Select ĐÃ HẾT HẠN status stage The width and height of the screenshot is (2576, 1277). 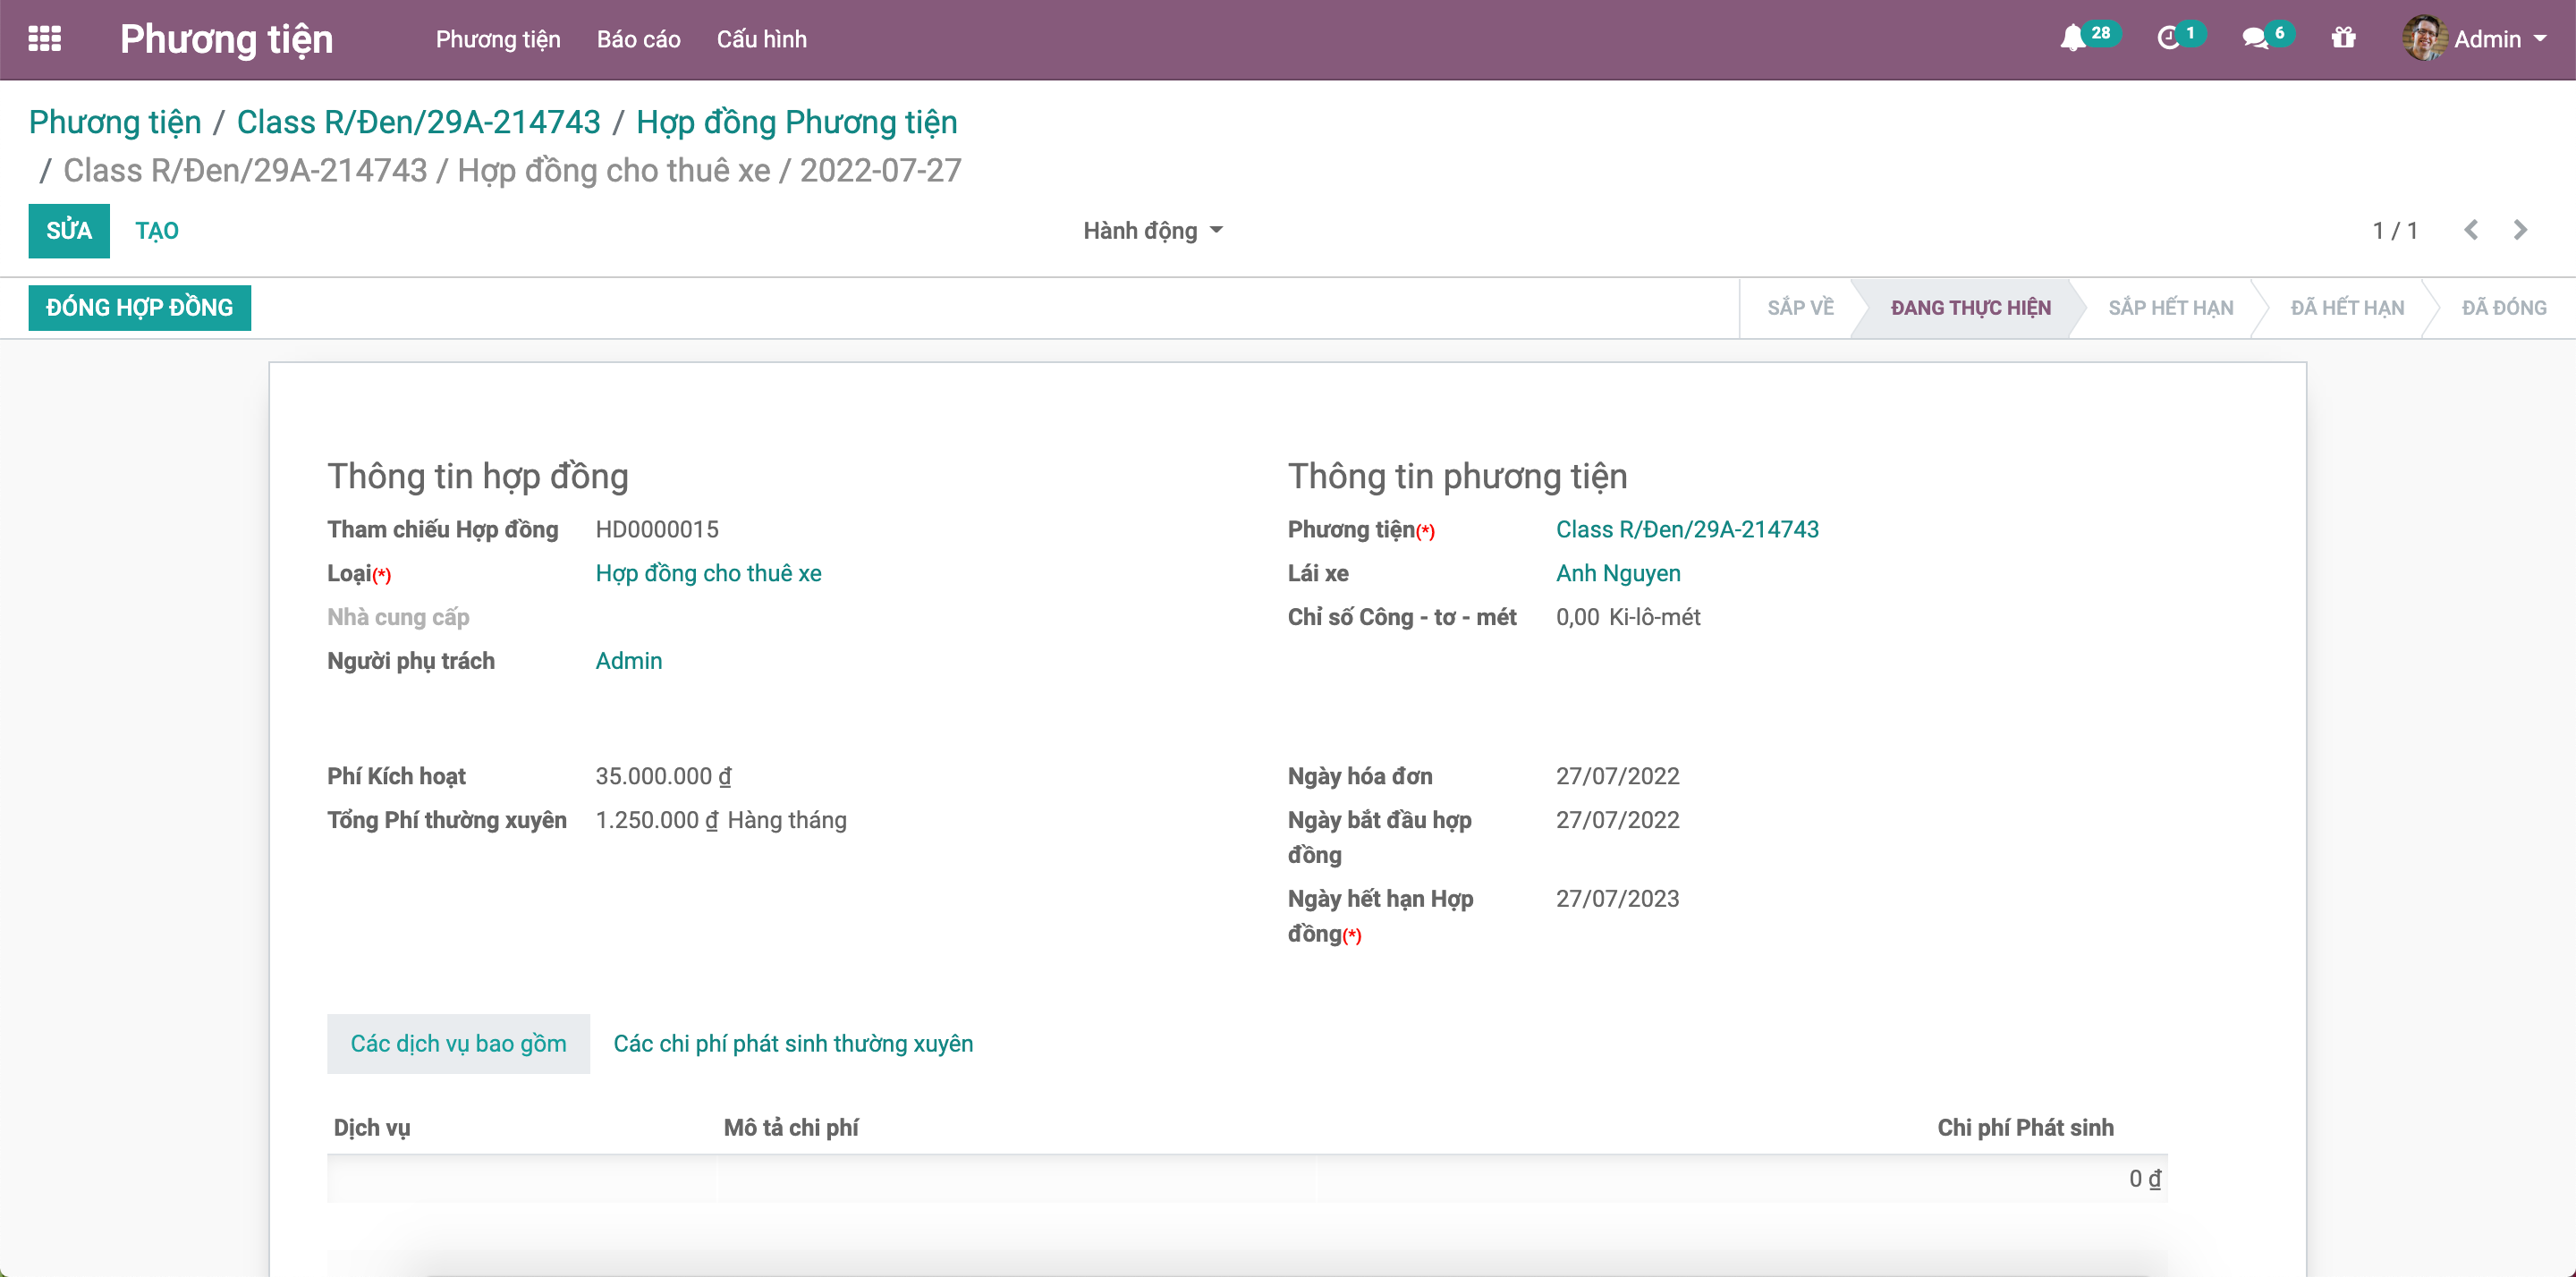coord(2347,308)
